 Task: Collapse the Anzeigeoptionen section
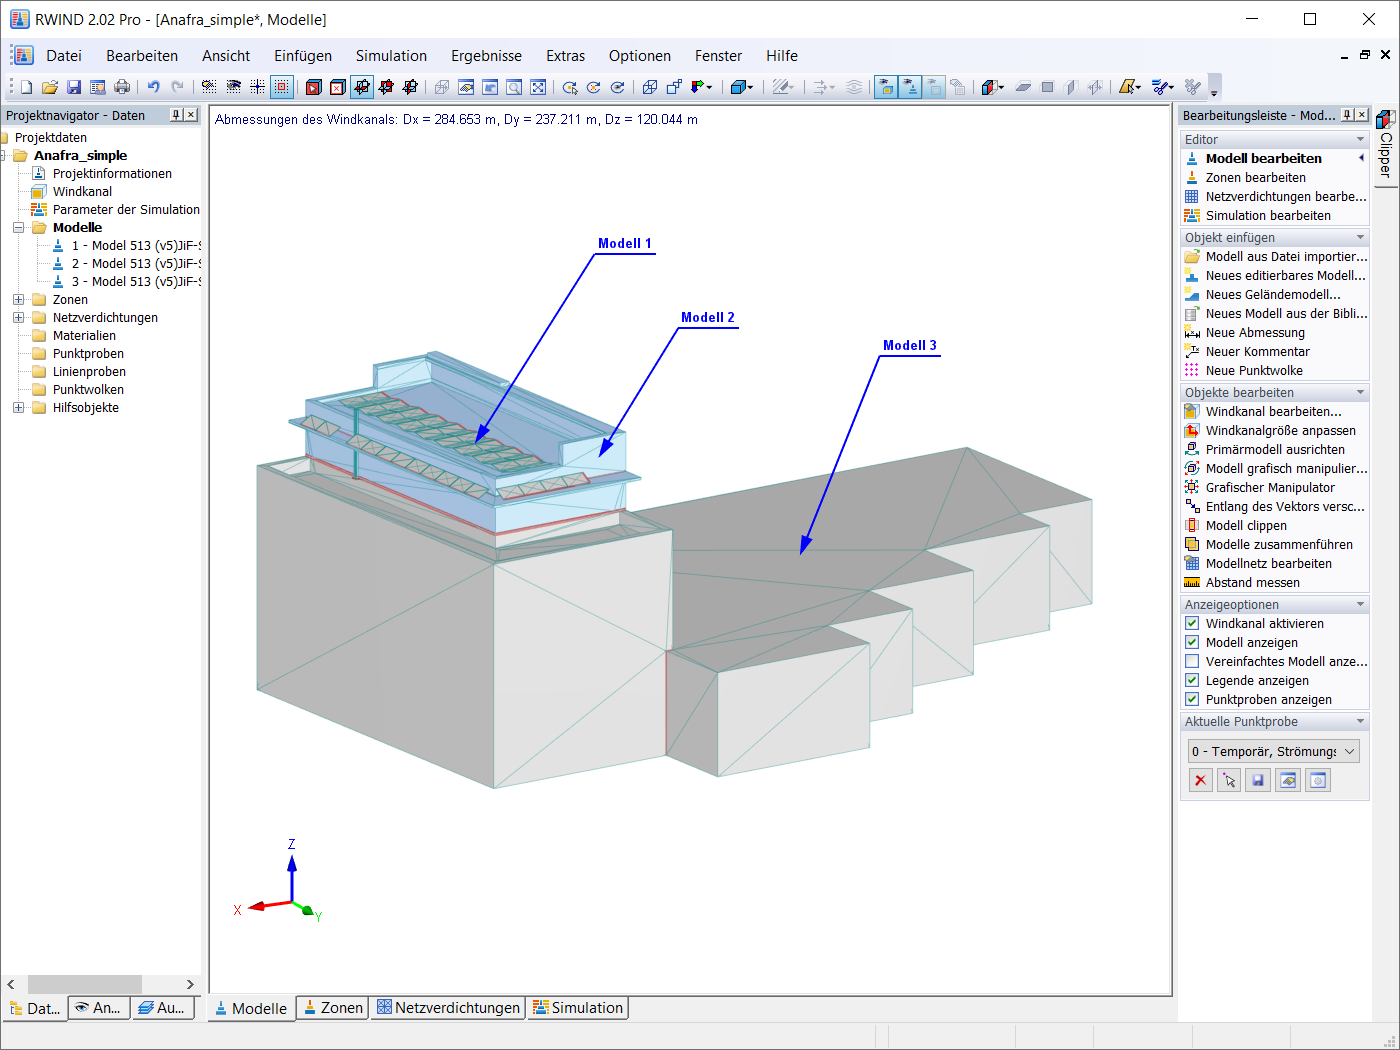pos(1360,604)
